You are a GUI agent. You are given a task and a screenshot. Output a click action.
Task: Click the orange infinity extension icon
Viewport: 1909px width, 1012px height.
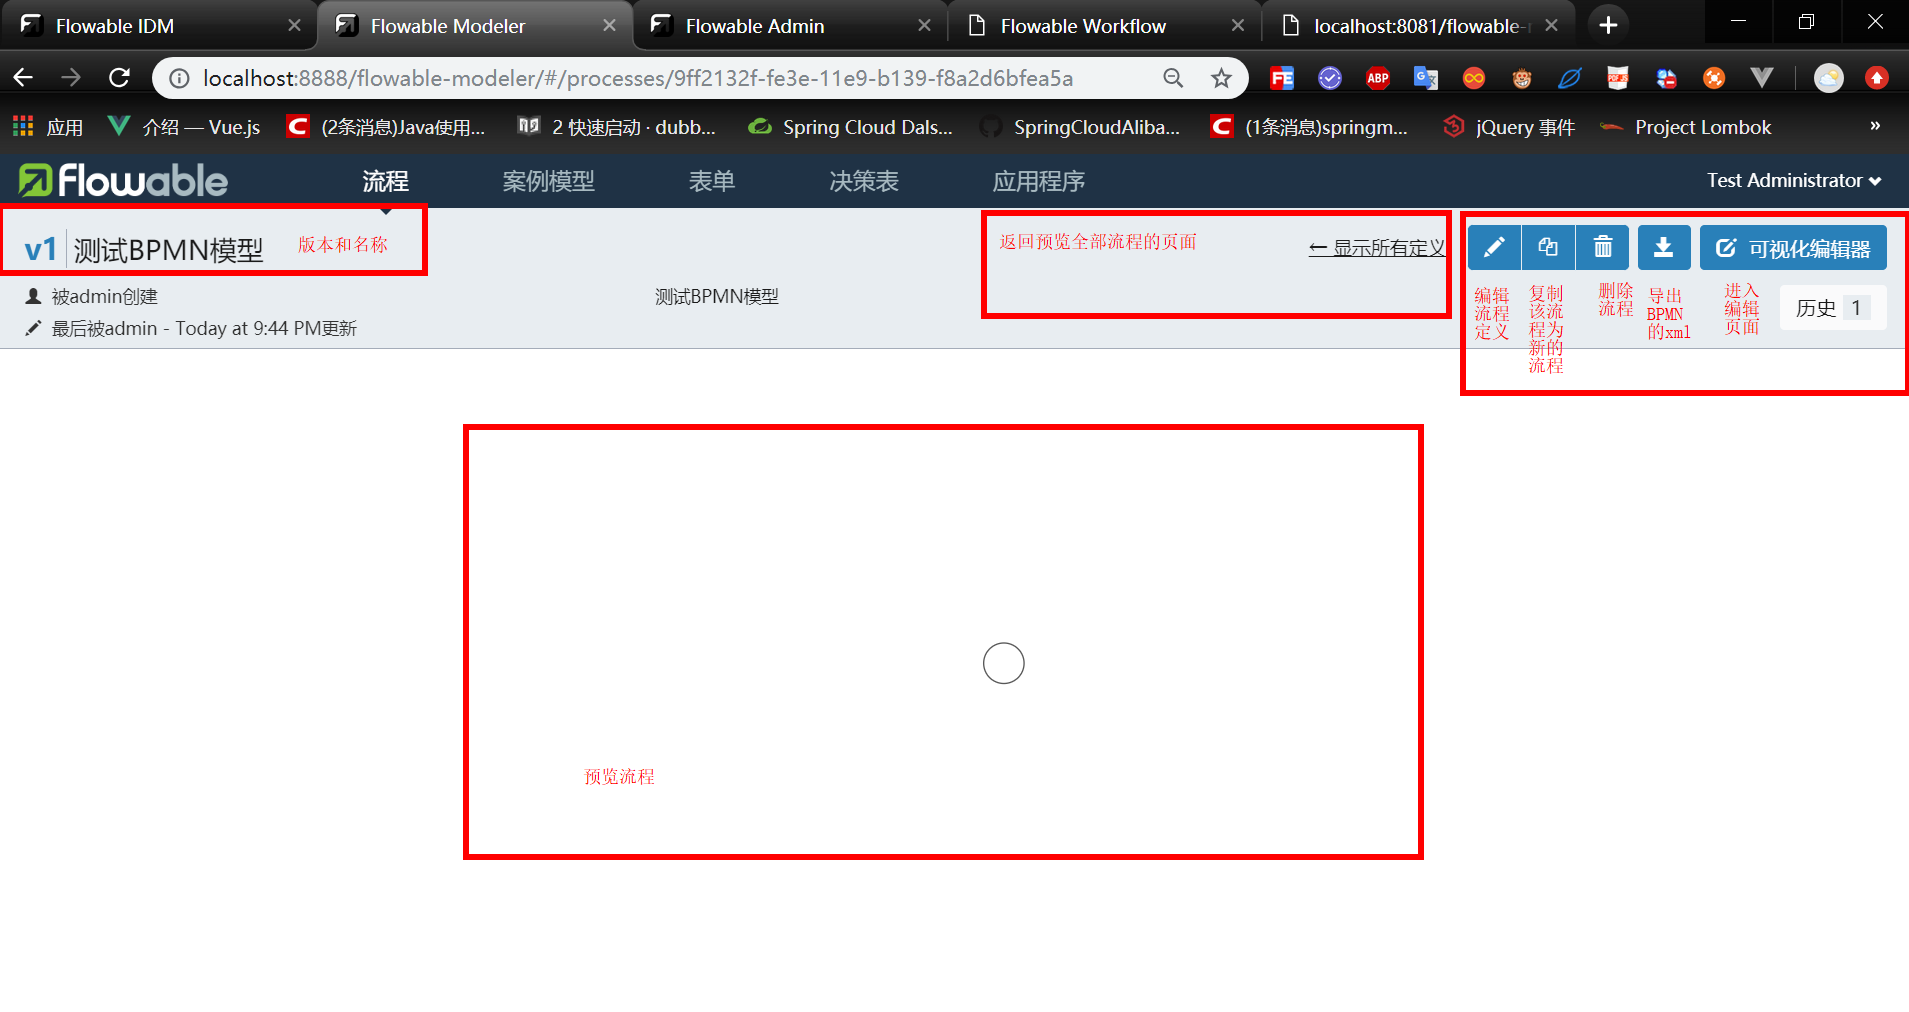point(1474,78)
